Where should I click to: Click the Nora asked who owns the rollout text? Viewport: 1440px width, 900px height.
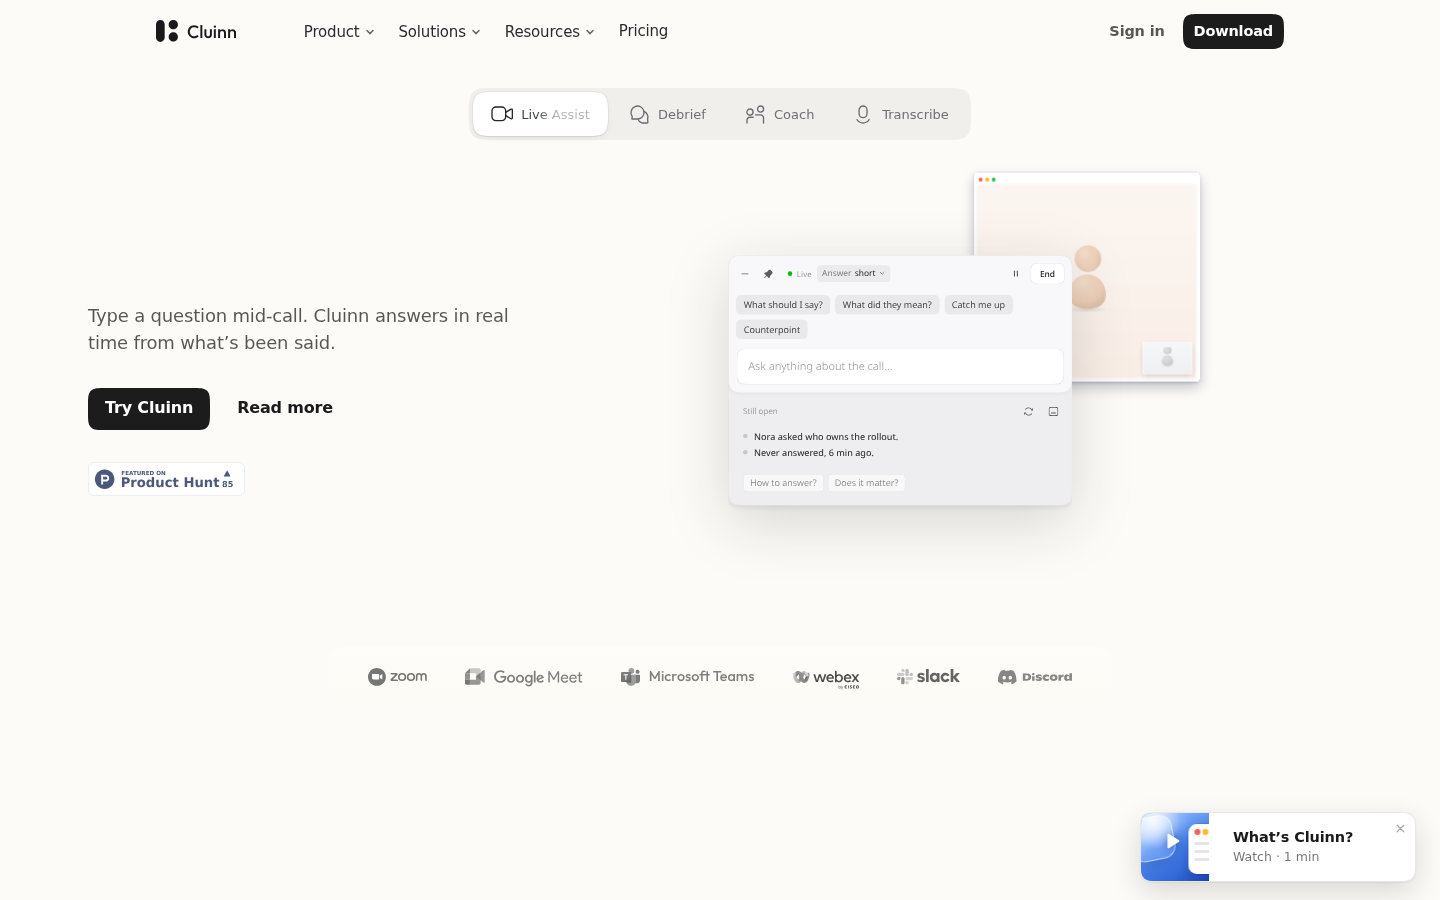click(826, 437)
